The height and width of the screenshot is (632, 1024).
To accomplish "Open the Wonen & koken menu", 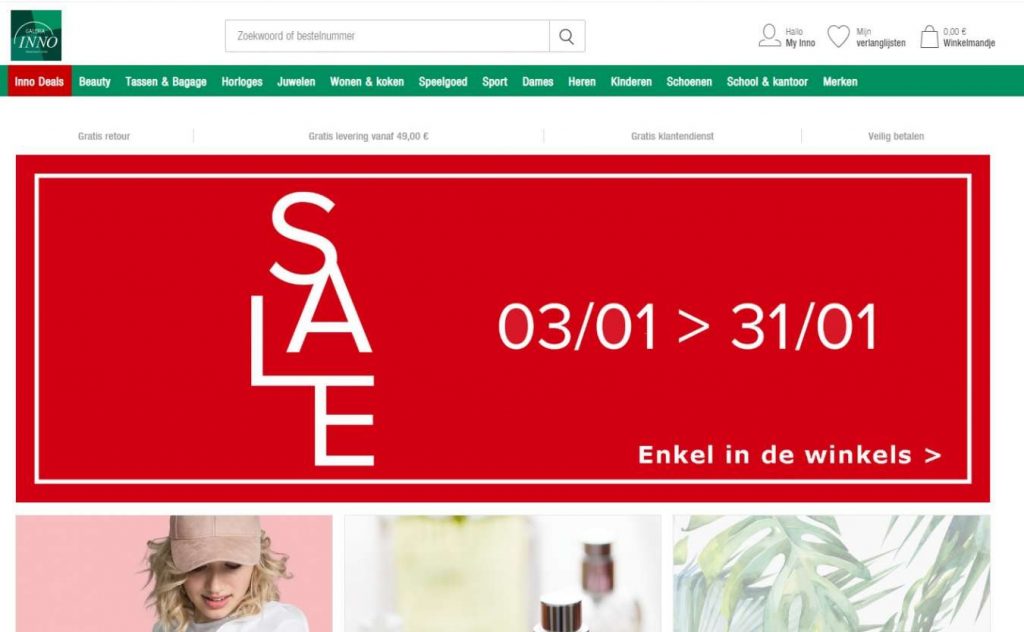I will point(367,82).
